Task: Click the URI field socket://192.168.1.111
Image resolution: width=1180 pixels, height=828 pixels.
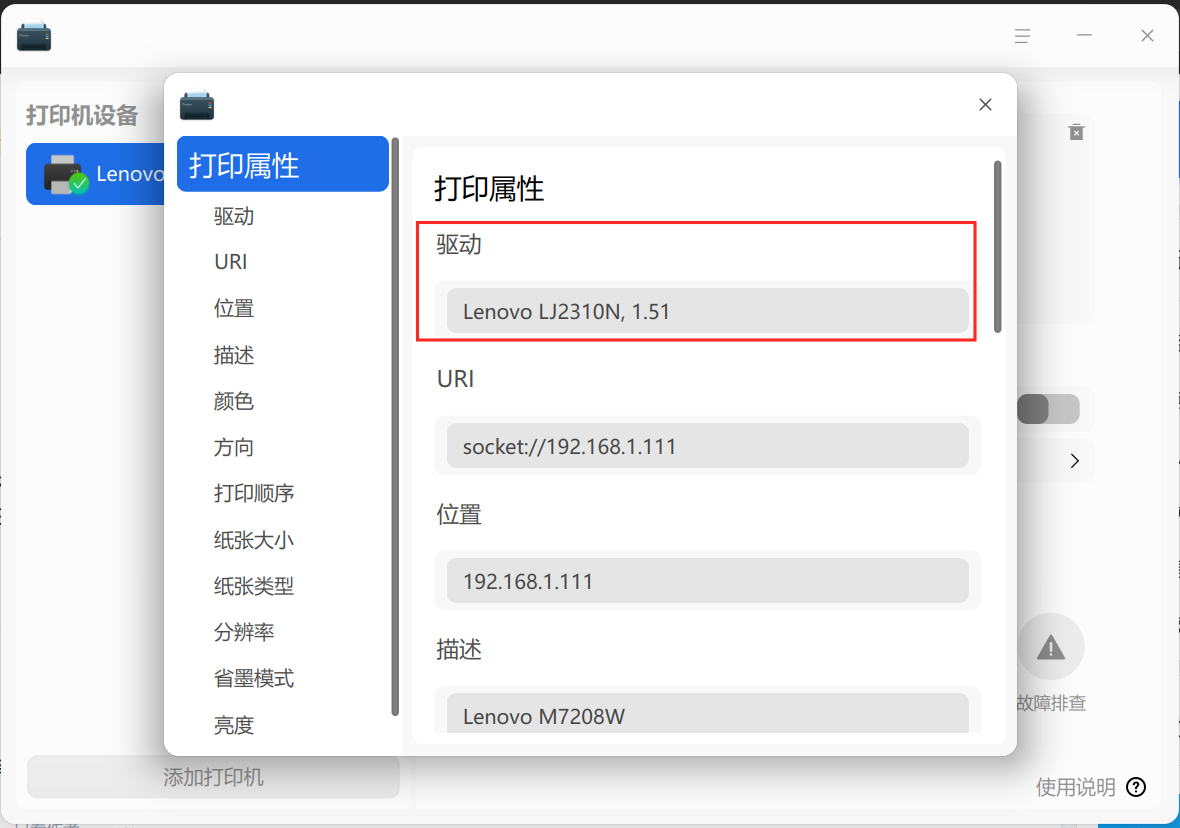Action: click(x=707, y=446)
